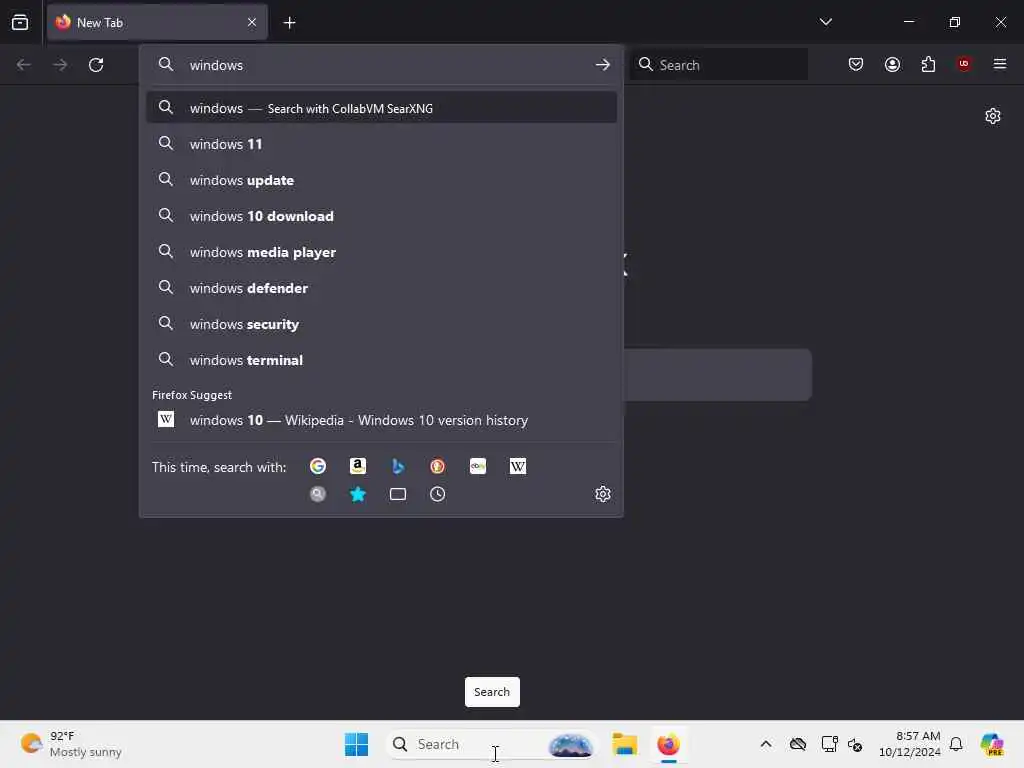
Task: Select the 'windows terminal' suggestion
Action: 382,360
